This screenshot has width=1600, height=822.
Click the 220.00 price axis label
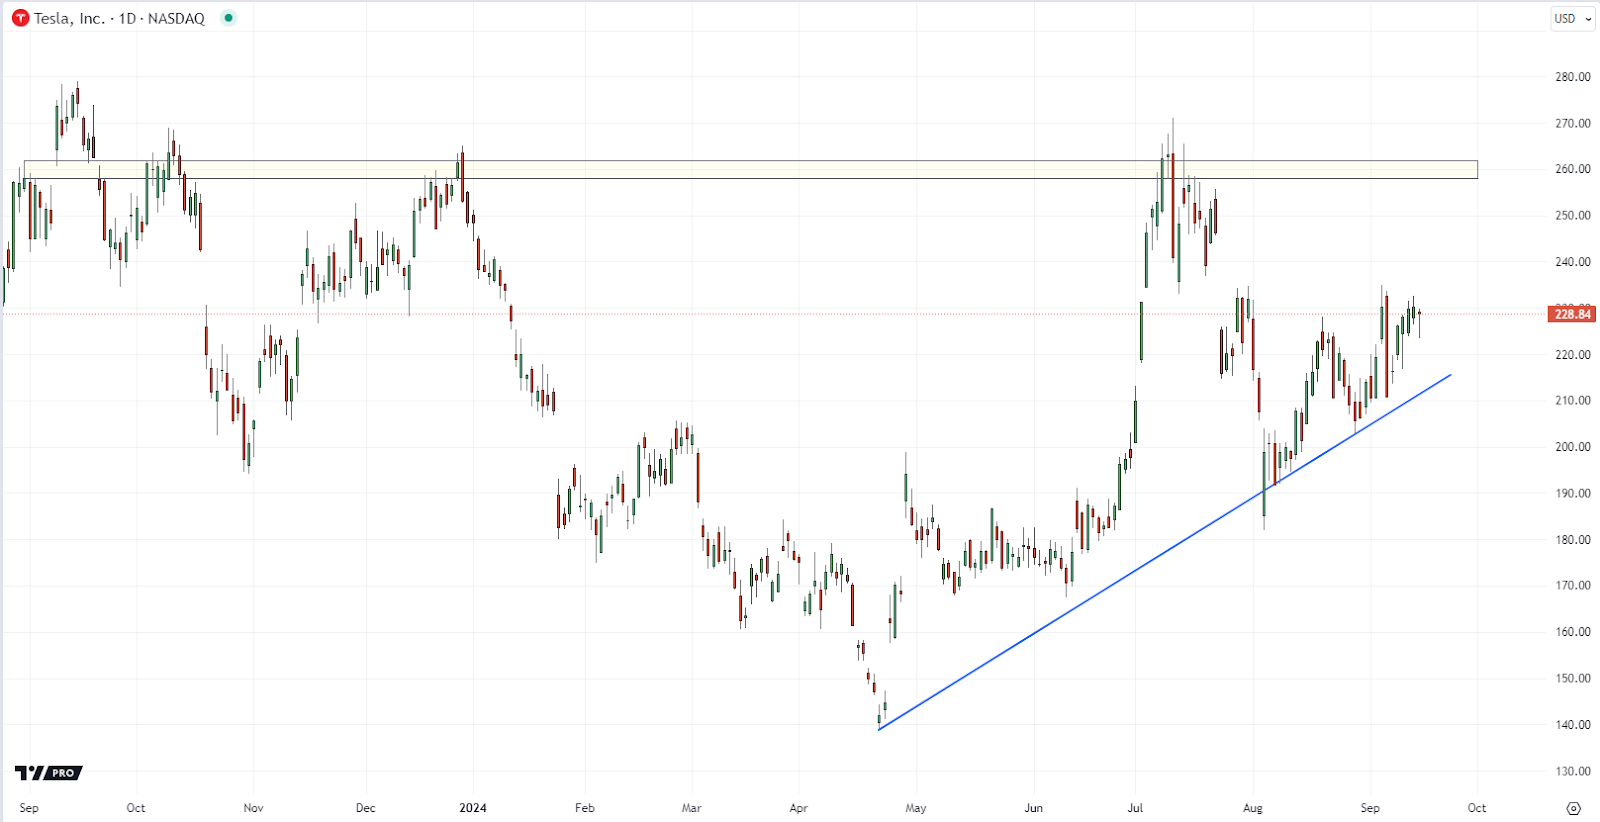(1573, 354)
